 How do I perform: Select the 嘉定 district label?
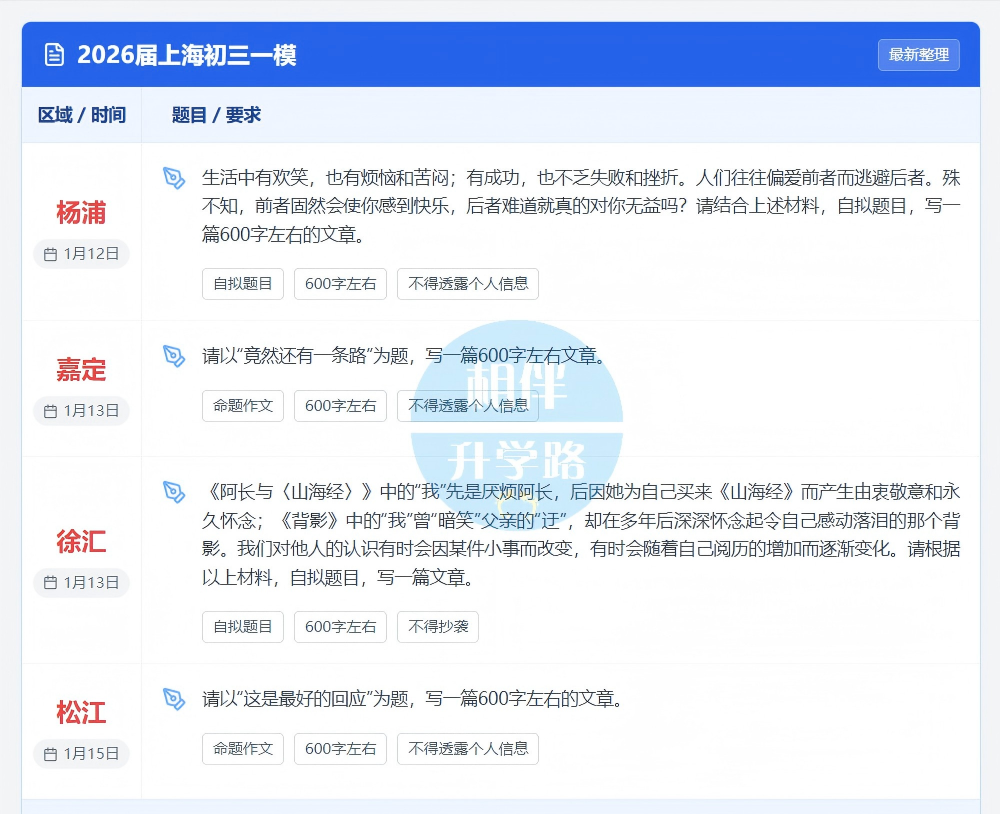[79, 370]
